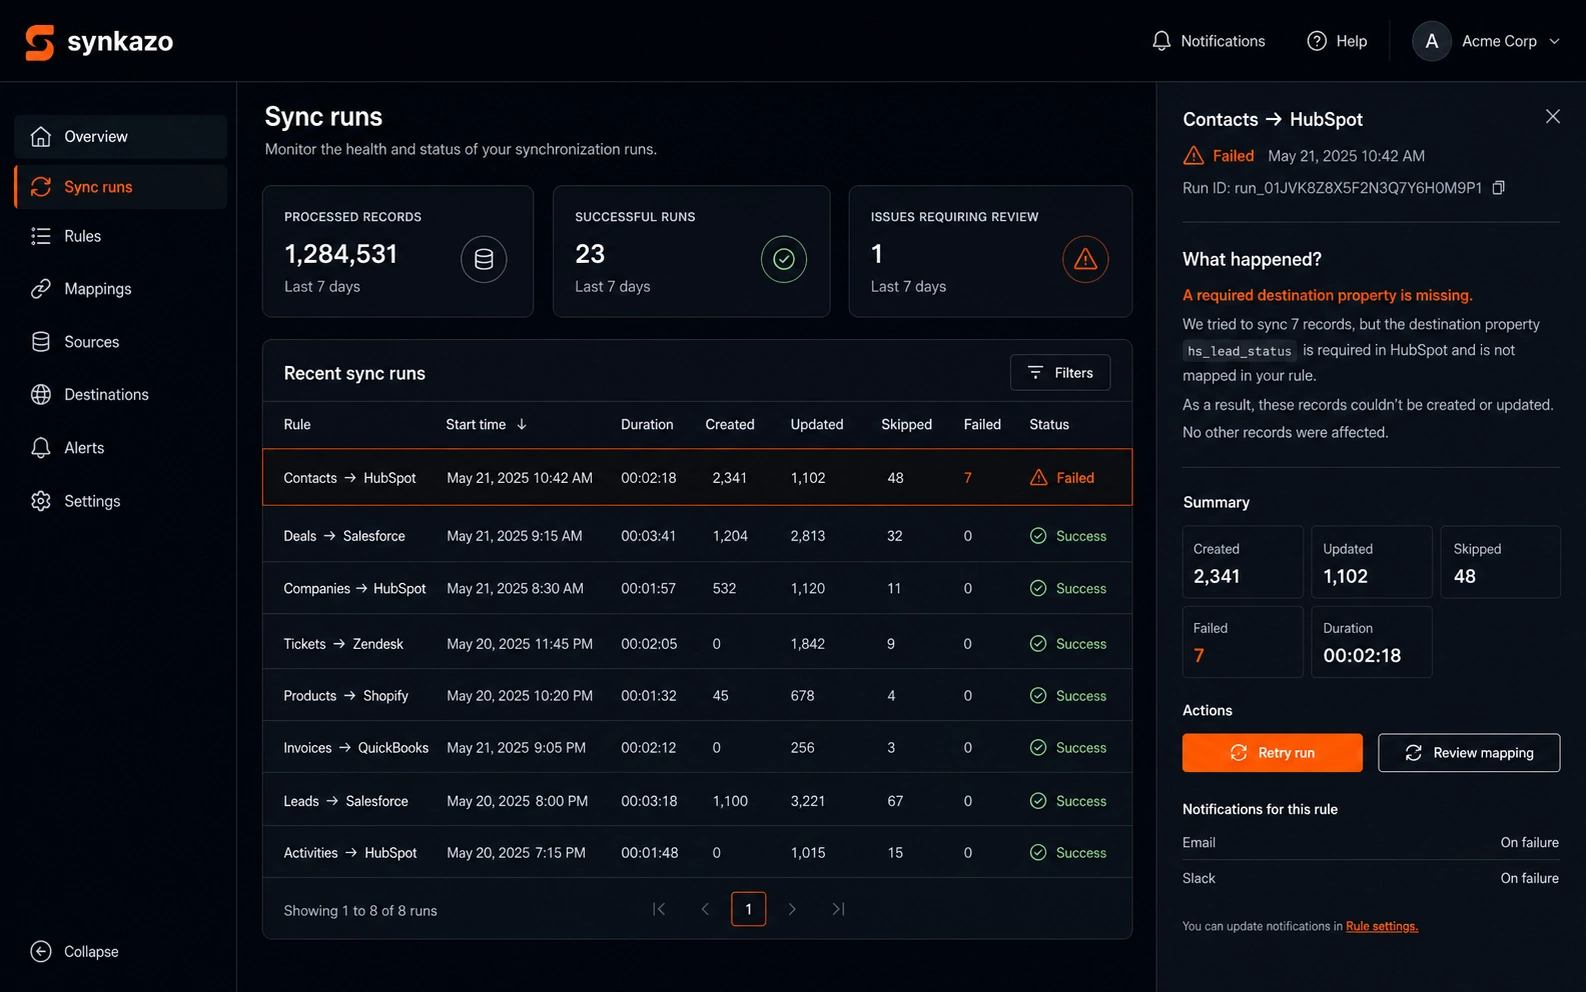
Task: Click the Failed 7 summary card
Action: tap(1243, 642)
